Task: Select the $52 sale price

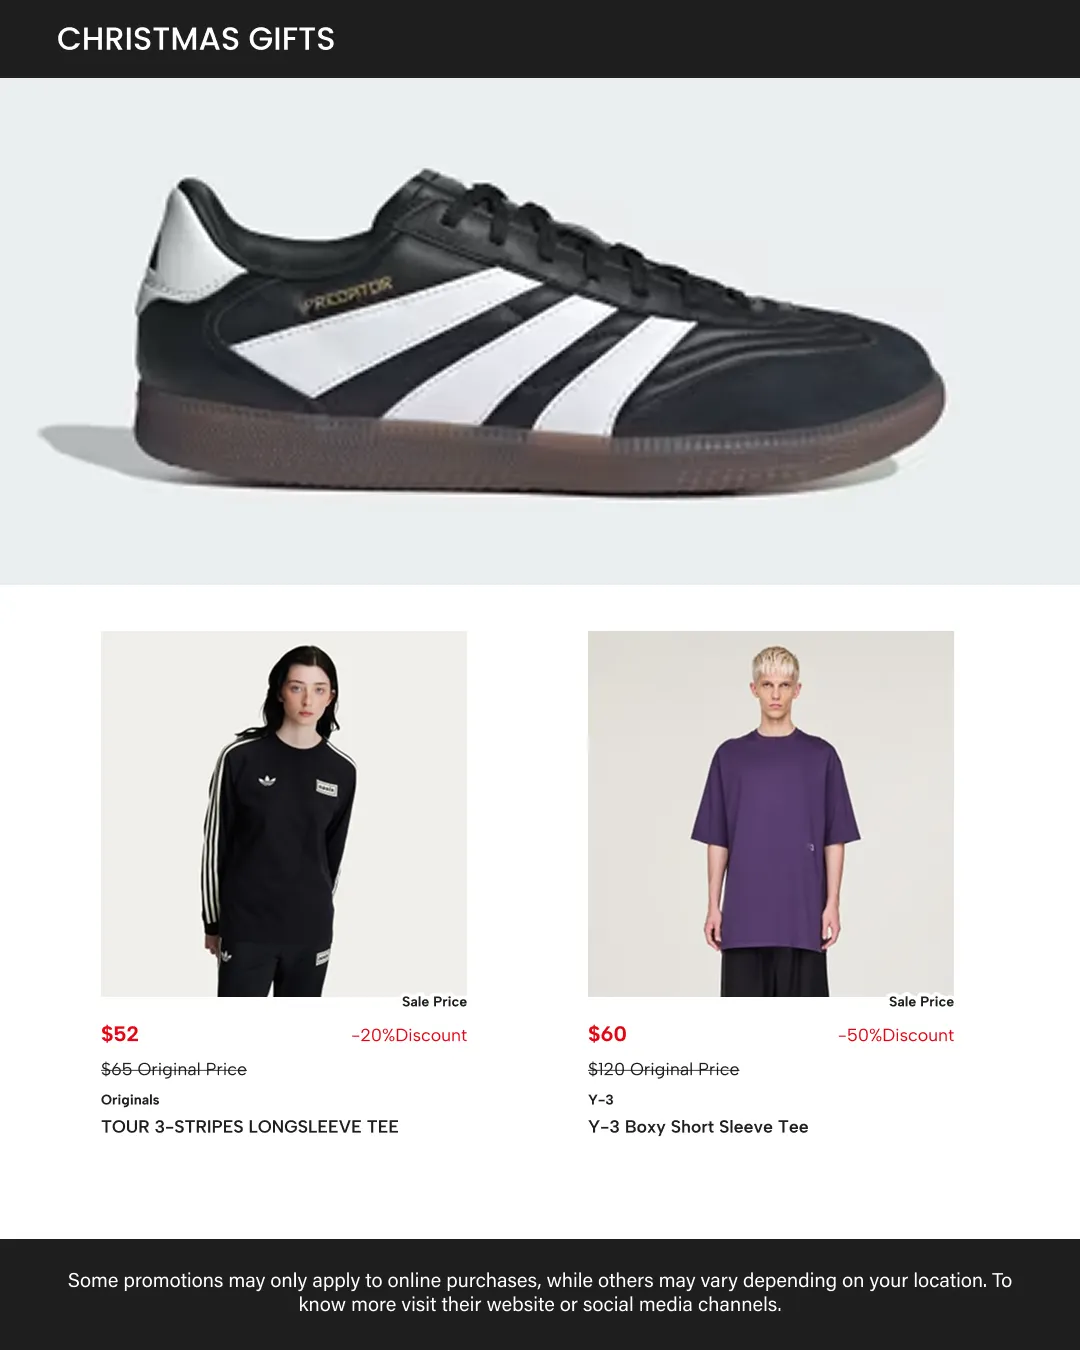Action: (120, 1034)
